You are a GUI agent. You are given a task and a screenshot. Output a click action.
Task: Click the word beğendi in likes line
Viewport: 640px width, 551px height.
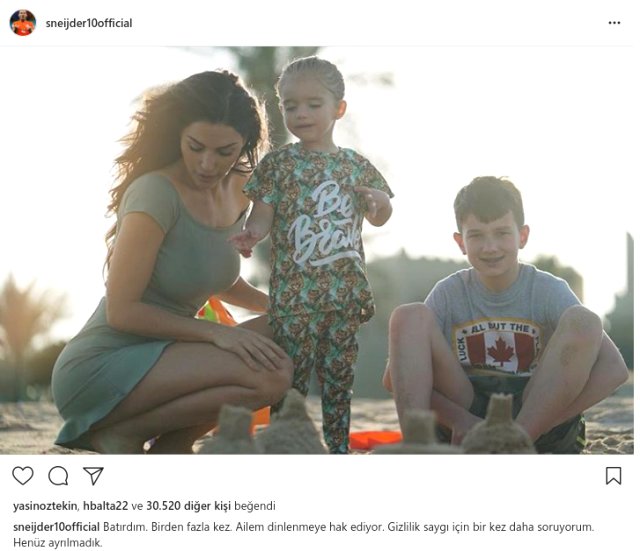(255, 506)
